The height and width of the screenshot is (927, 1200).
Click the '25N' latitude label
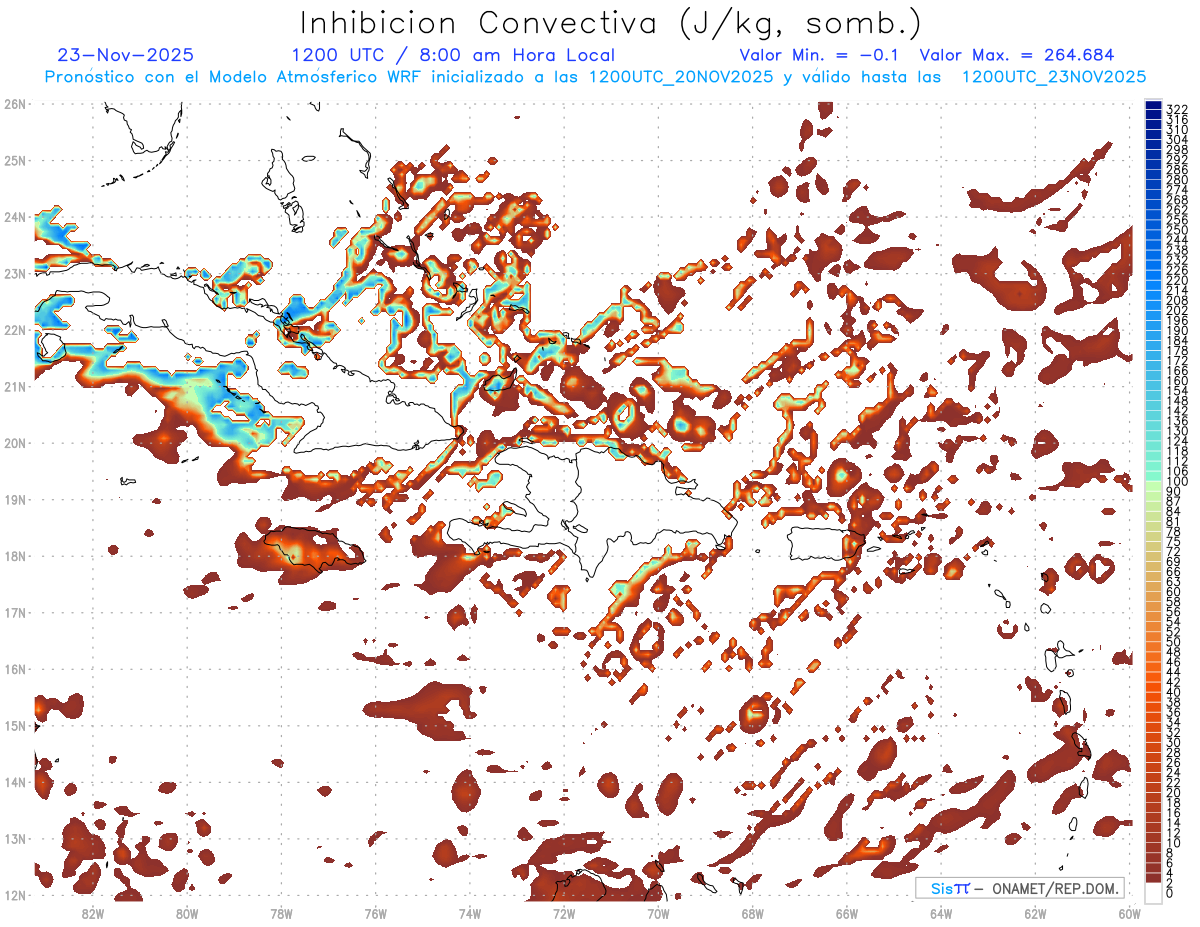tap(14, 160)
